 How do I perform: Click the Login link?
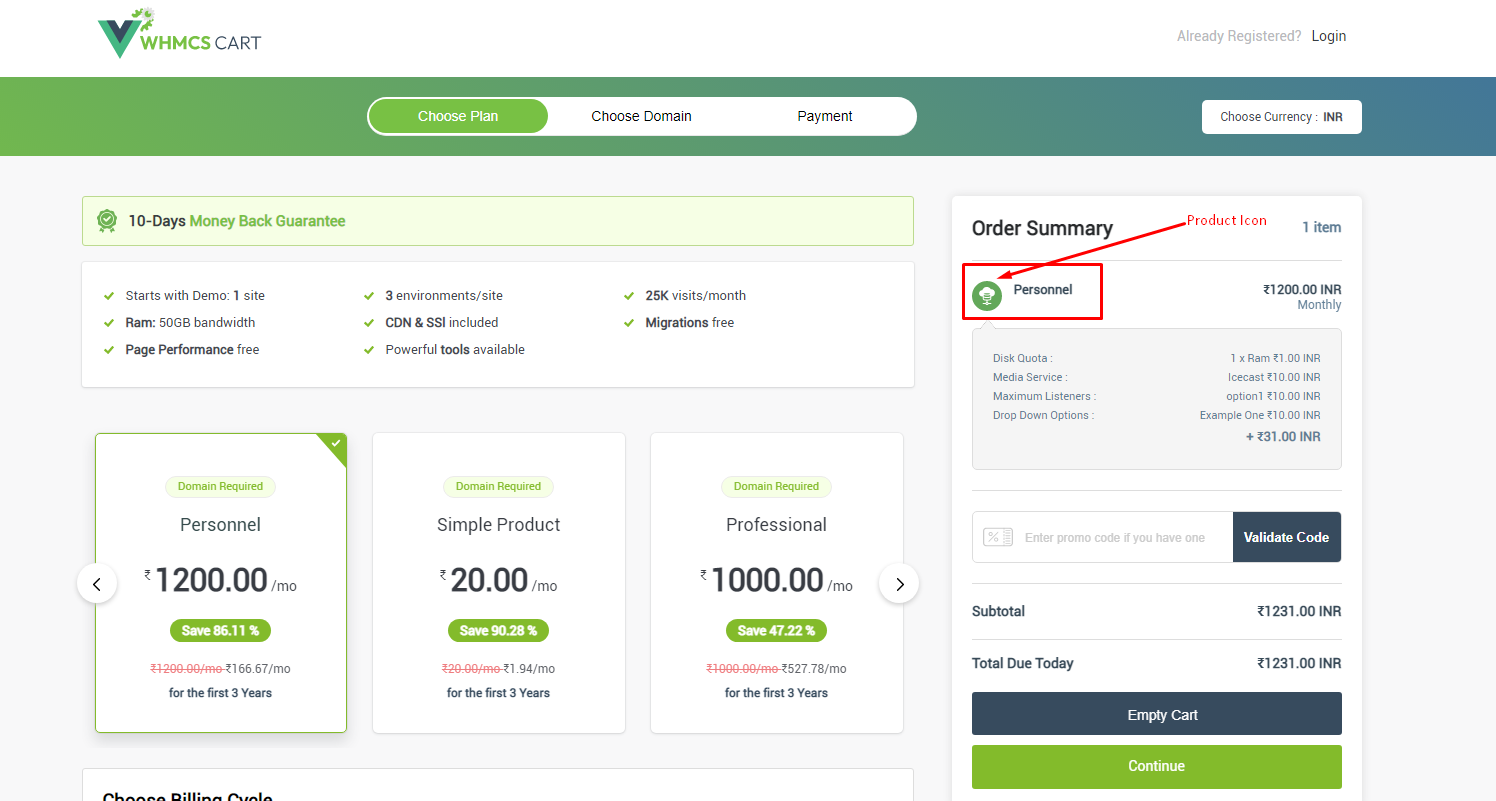[1328, 36]
